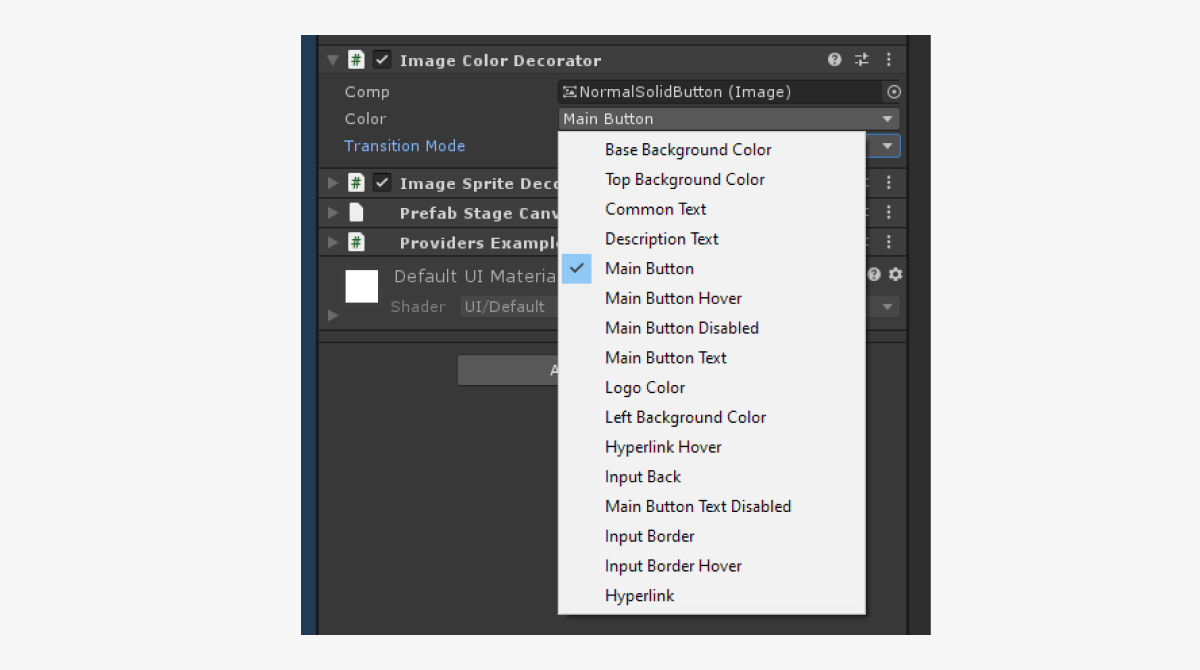Select Base Background Color option

[x=688, y=150]
